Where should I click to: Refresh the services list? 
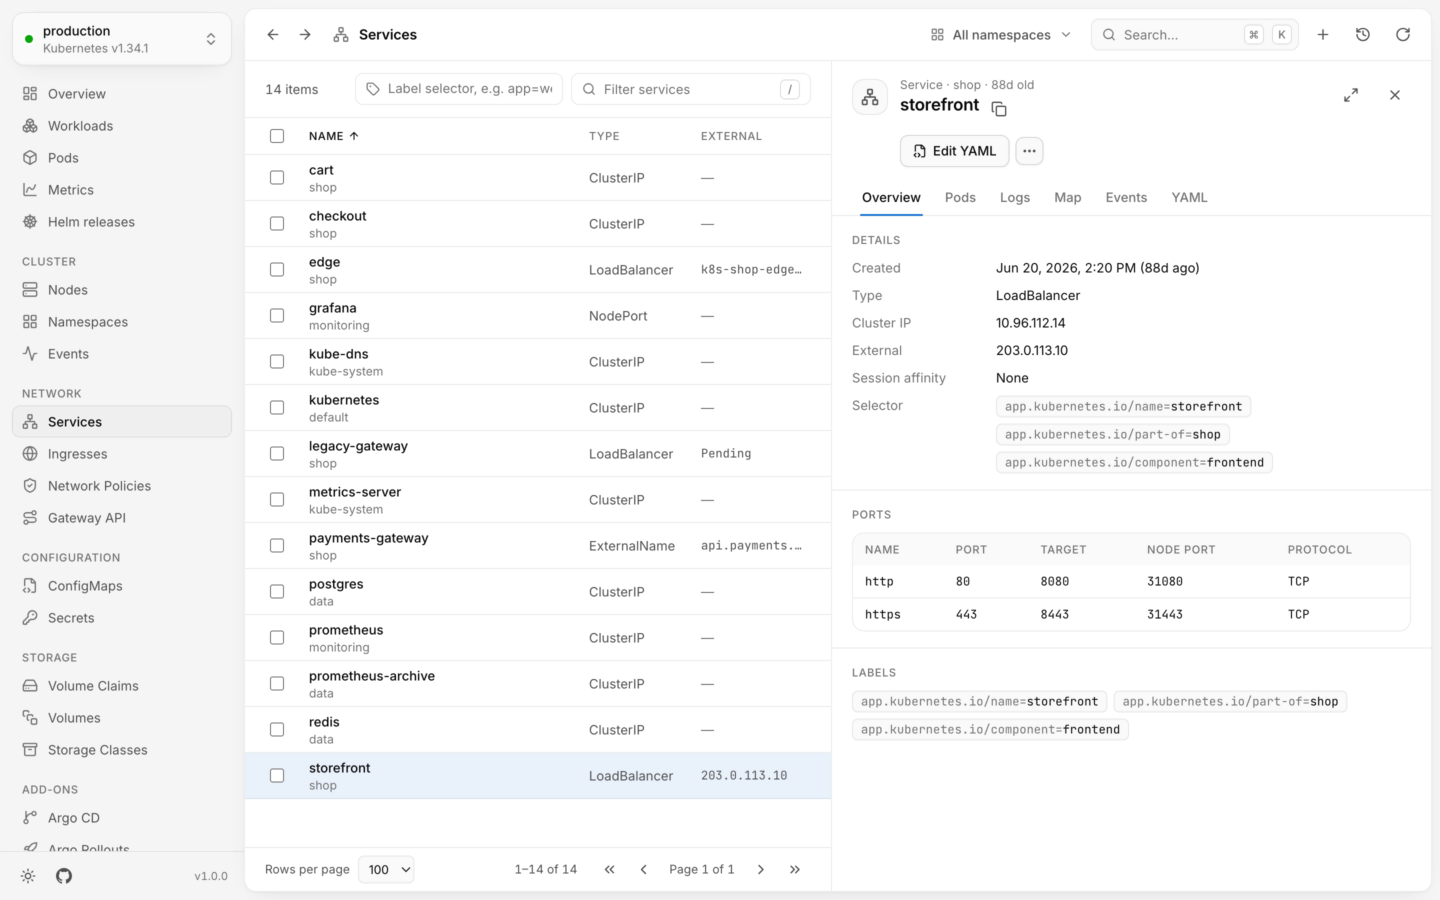1403,35
